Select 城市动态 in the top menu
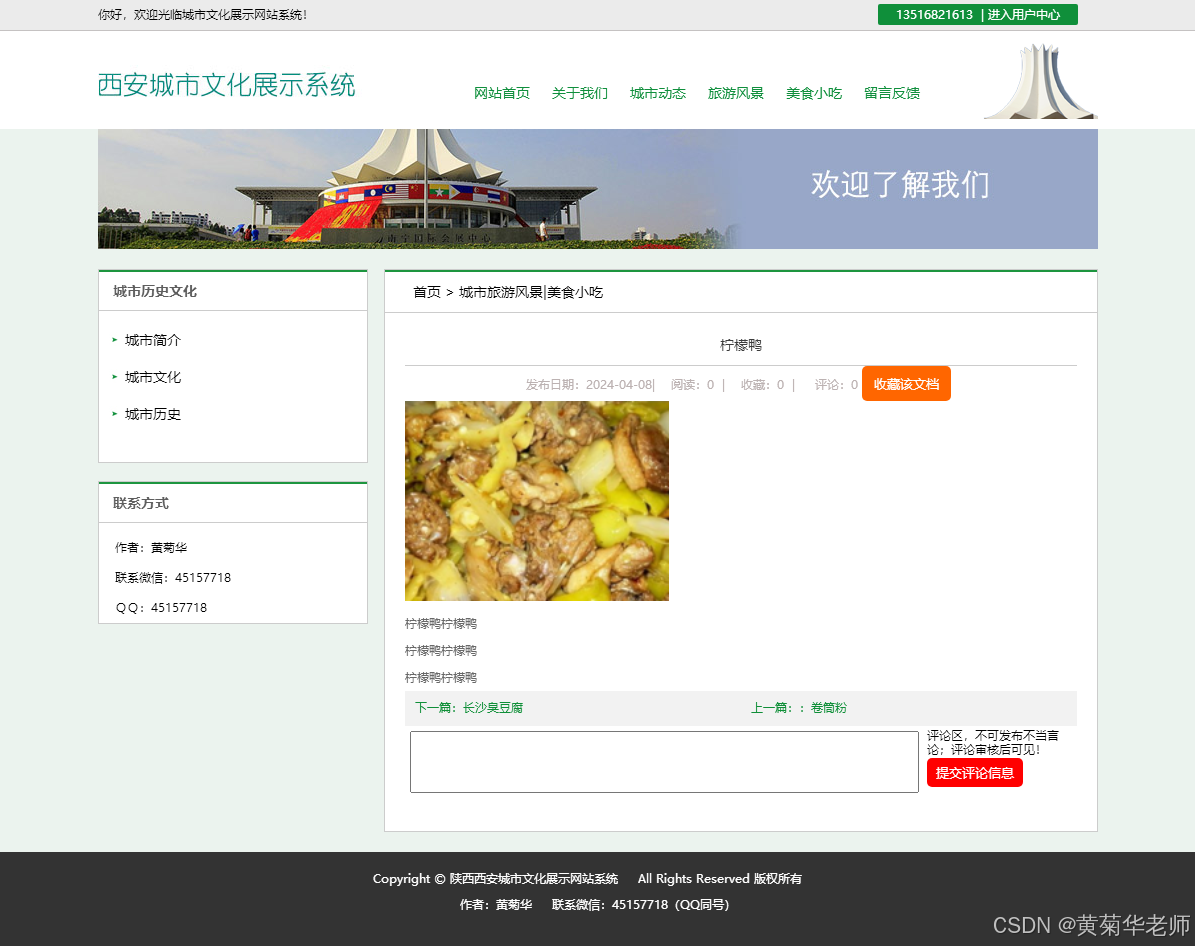 (658, 93)
